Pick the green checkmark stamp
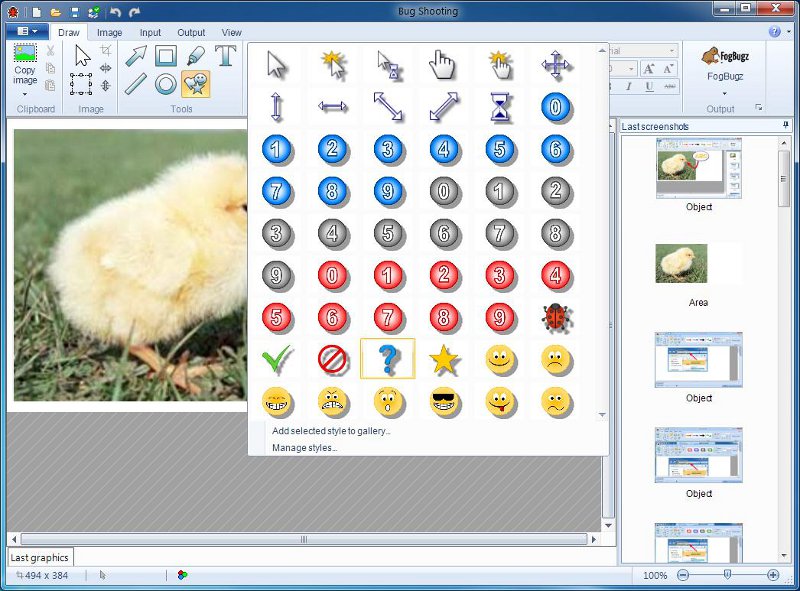The width and height of the screenshot is (800, 591). coord(276,359)
